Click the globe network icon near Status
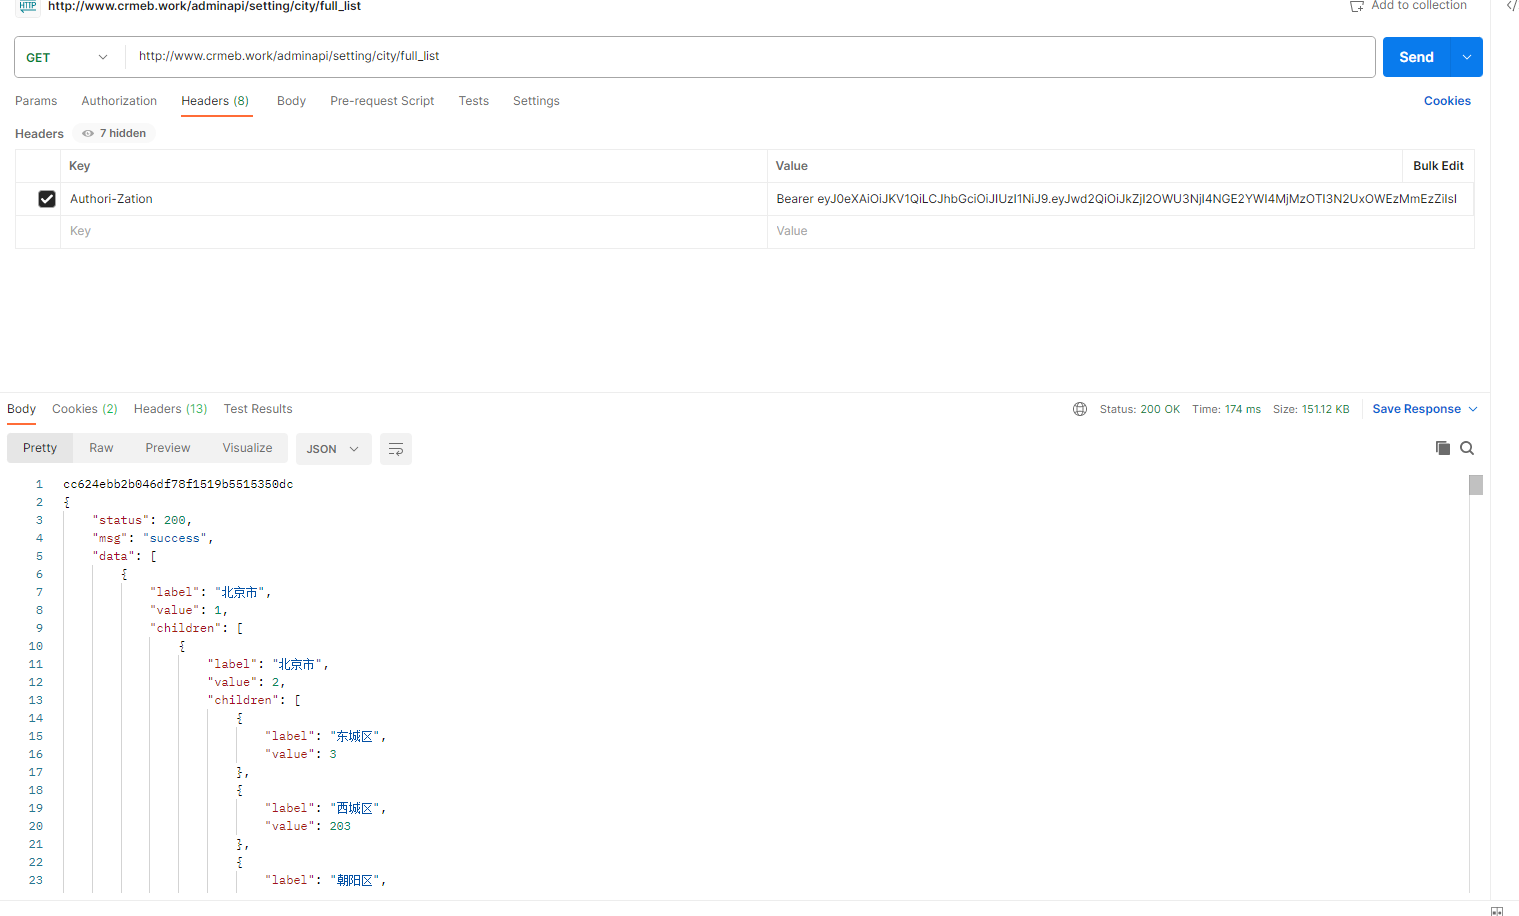Viewport: 1519px width, 916px height. tap(1080, 409)
